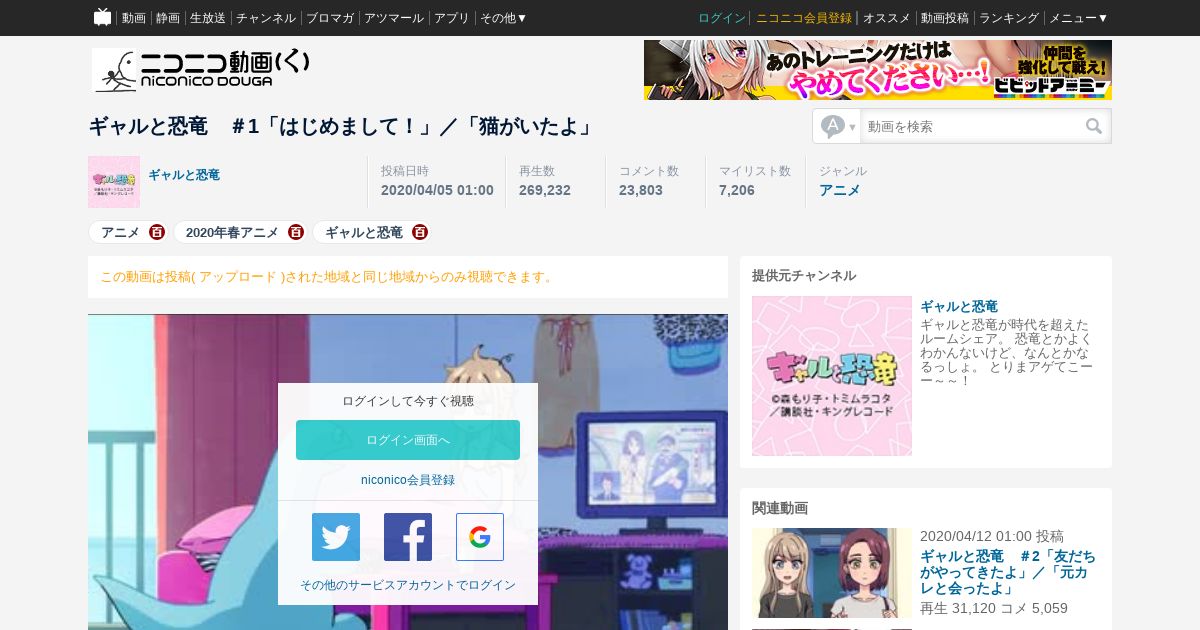Open the provider channel pink thumbnail

[832, 376]
